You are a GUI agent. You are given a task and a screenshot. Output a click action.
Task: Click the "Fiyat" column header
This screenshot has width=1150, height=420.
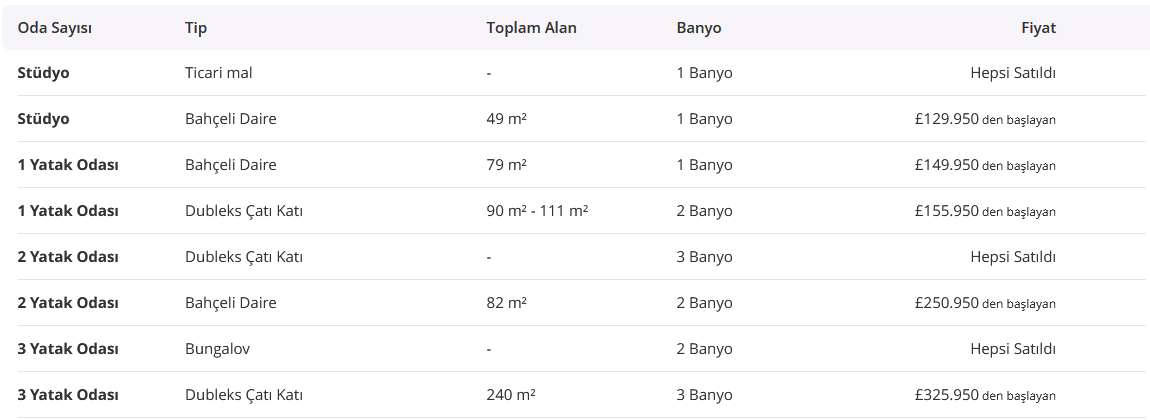tap(1038, 28)
